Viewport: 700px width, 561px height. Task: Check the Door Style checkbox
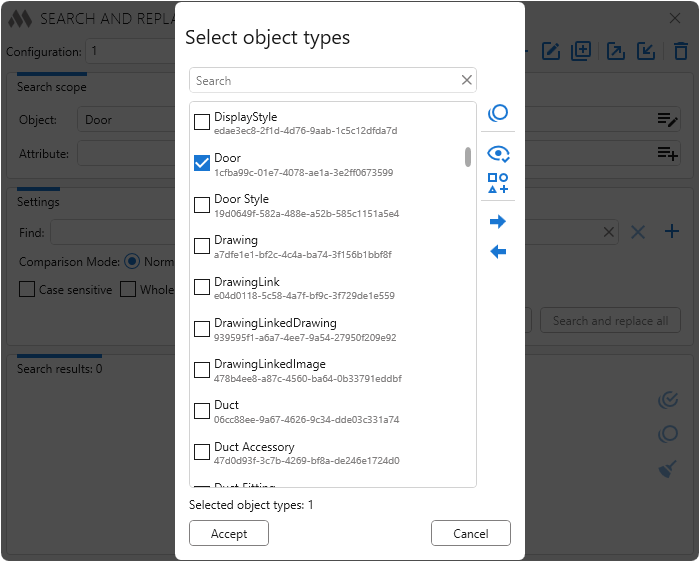(202, 205)
